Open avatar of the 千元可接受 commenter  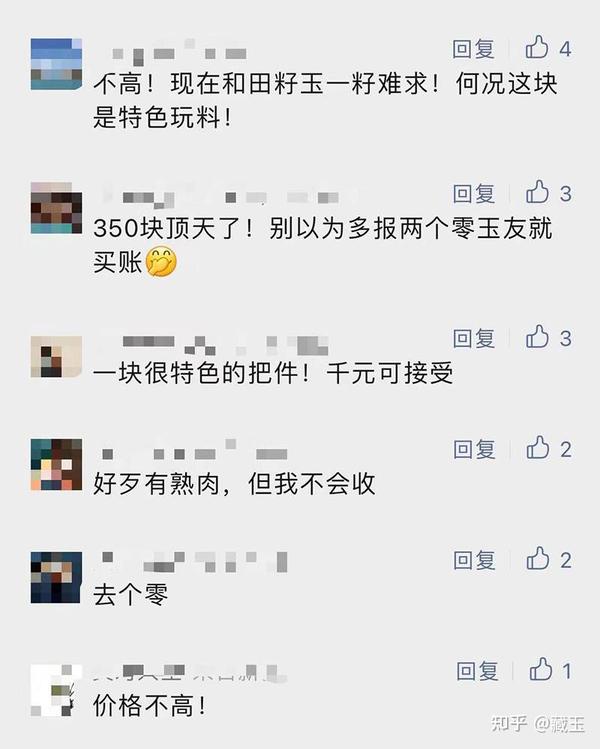pos(56,356)
